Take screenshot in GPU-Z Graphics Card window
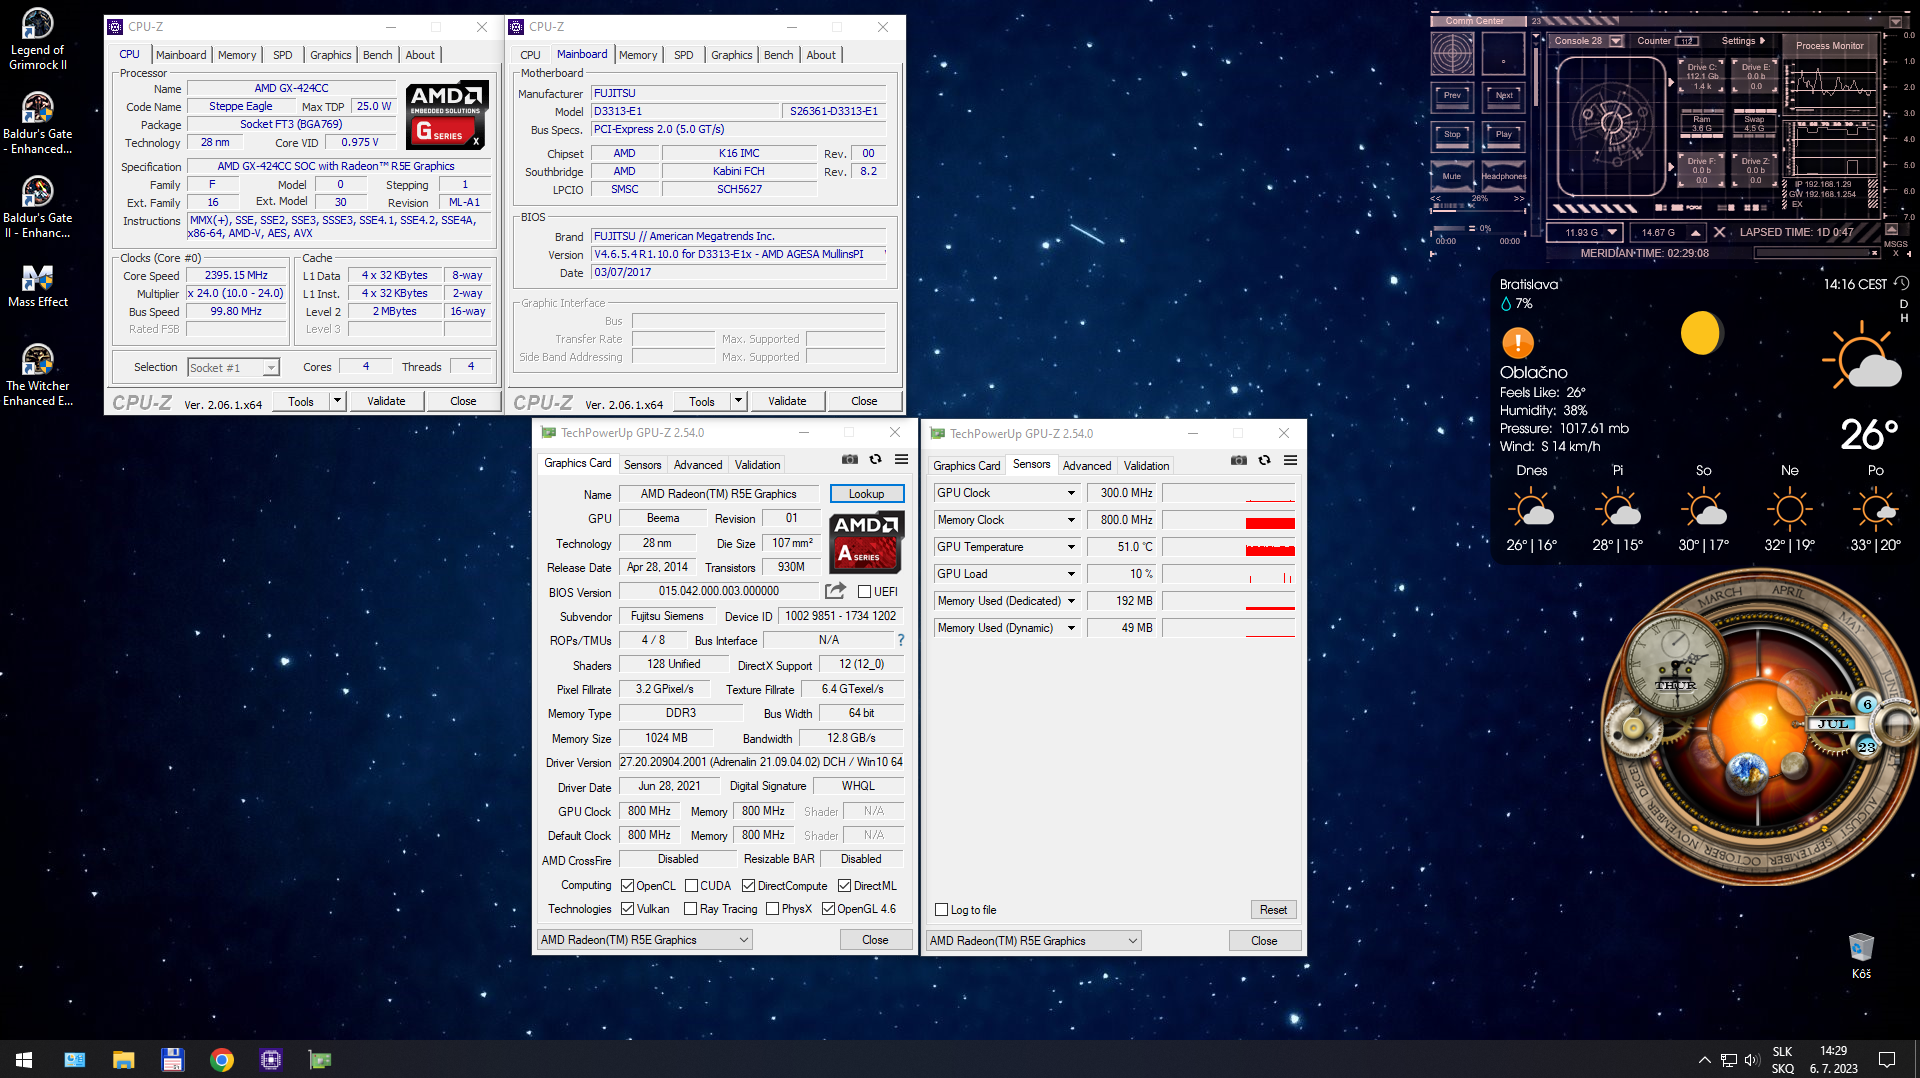1920x1078 pixels. pos(850,459)
